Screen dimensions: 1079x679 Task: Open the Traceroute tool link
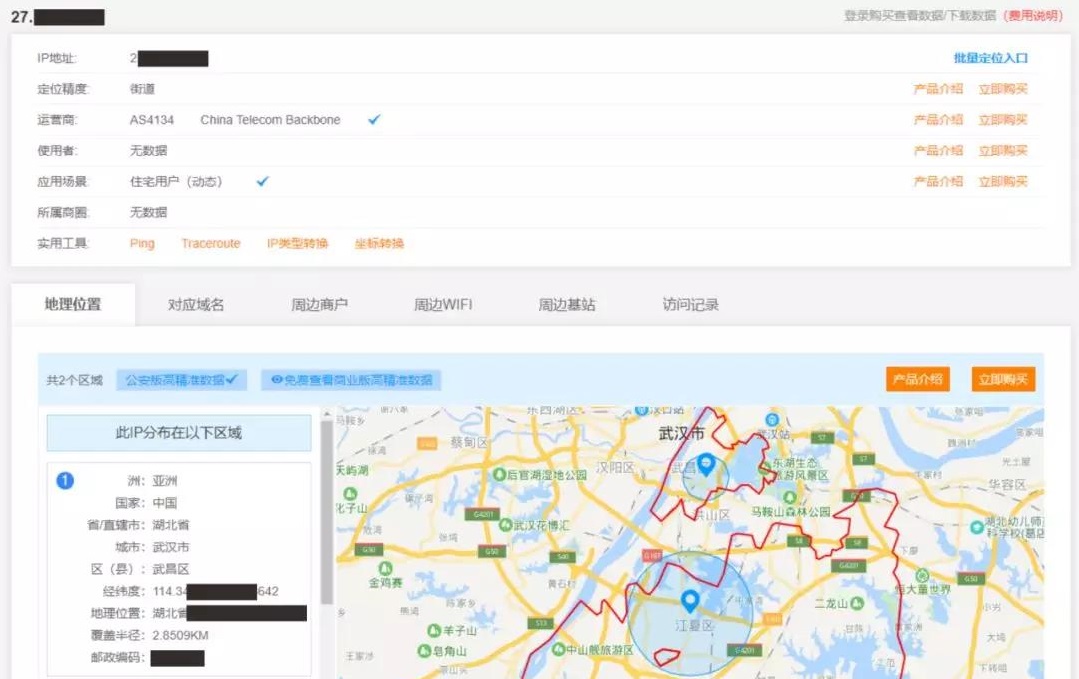[211, 244]
